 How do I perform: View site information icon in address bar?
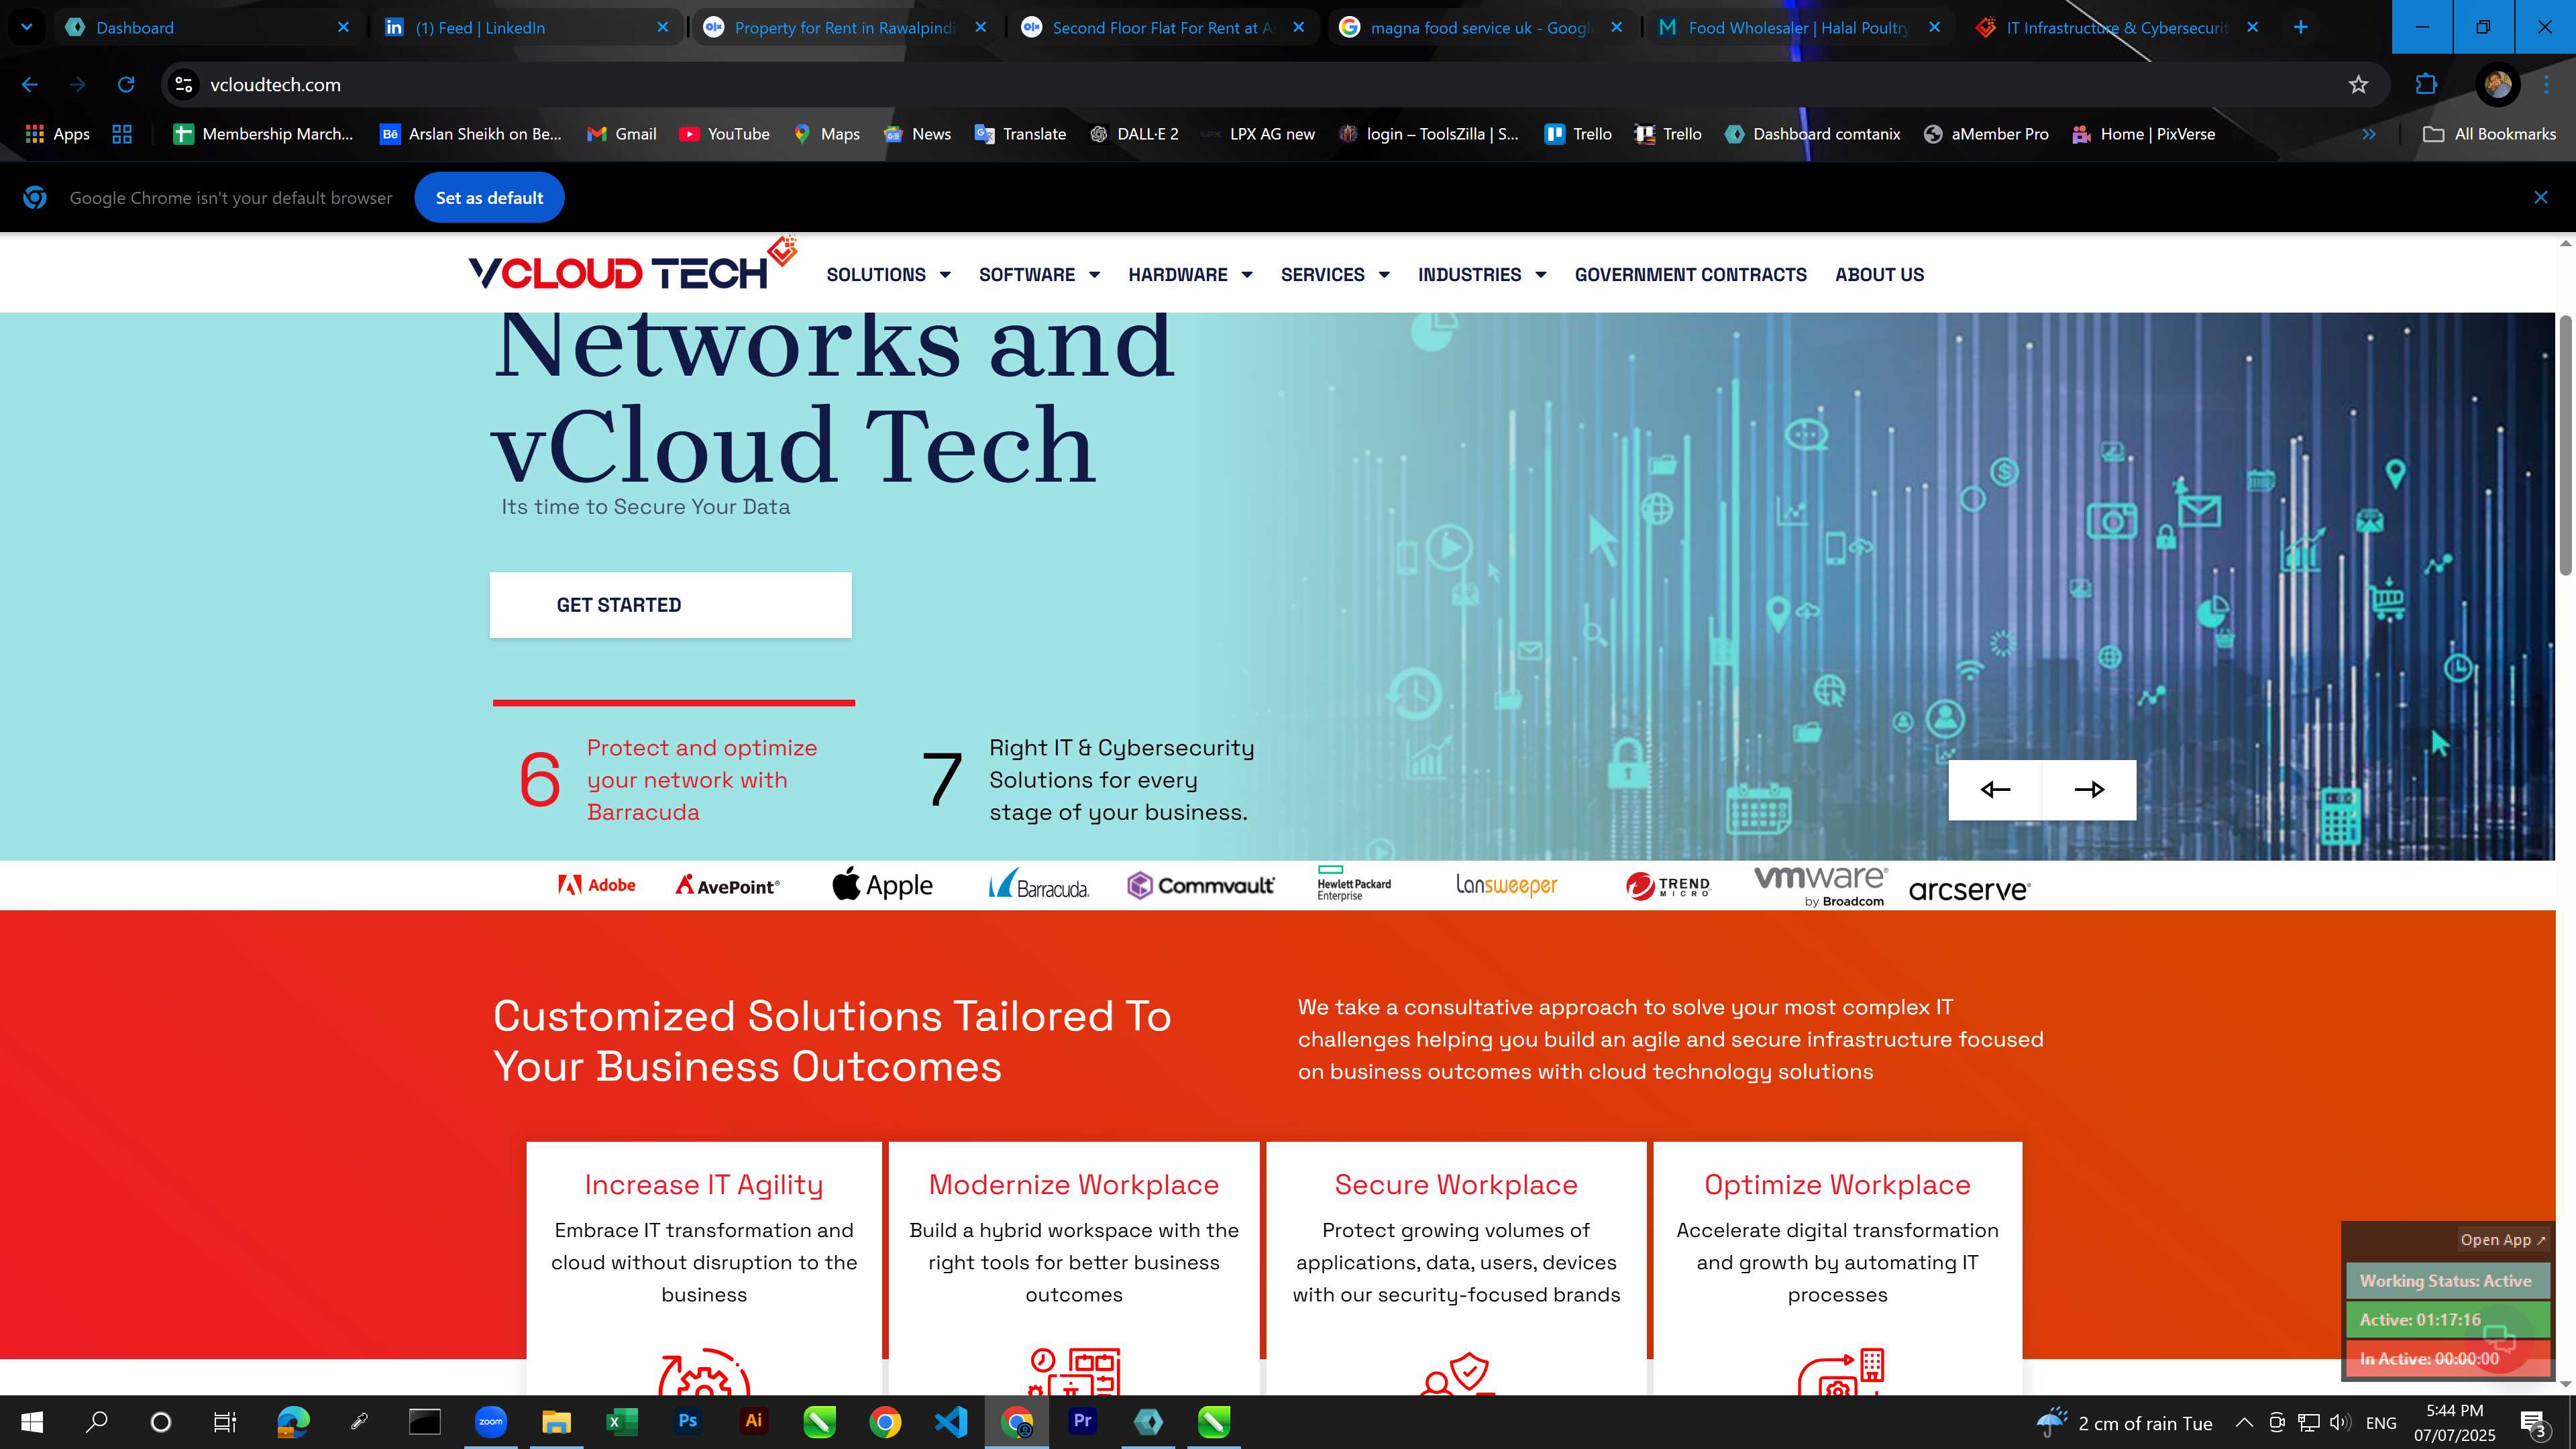click(x=184, y=85)
